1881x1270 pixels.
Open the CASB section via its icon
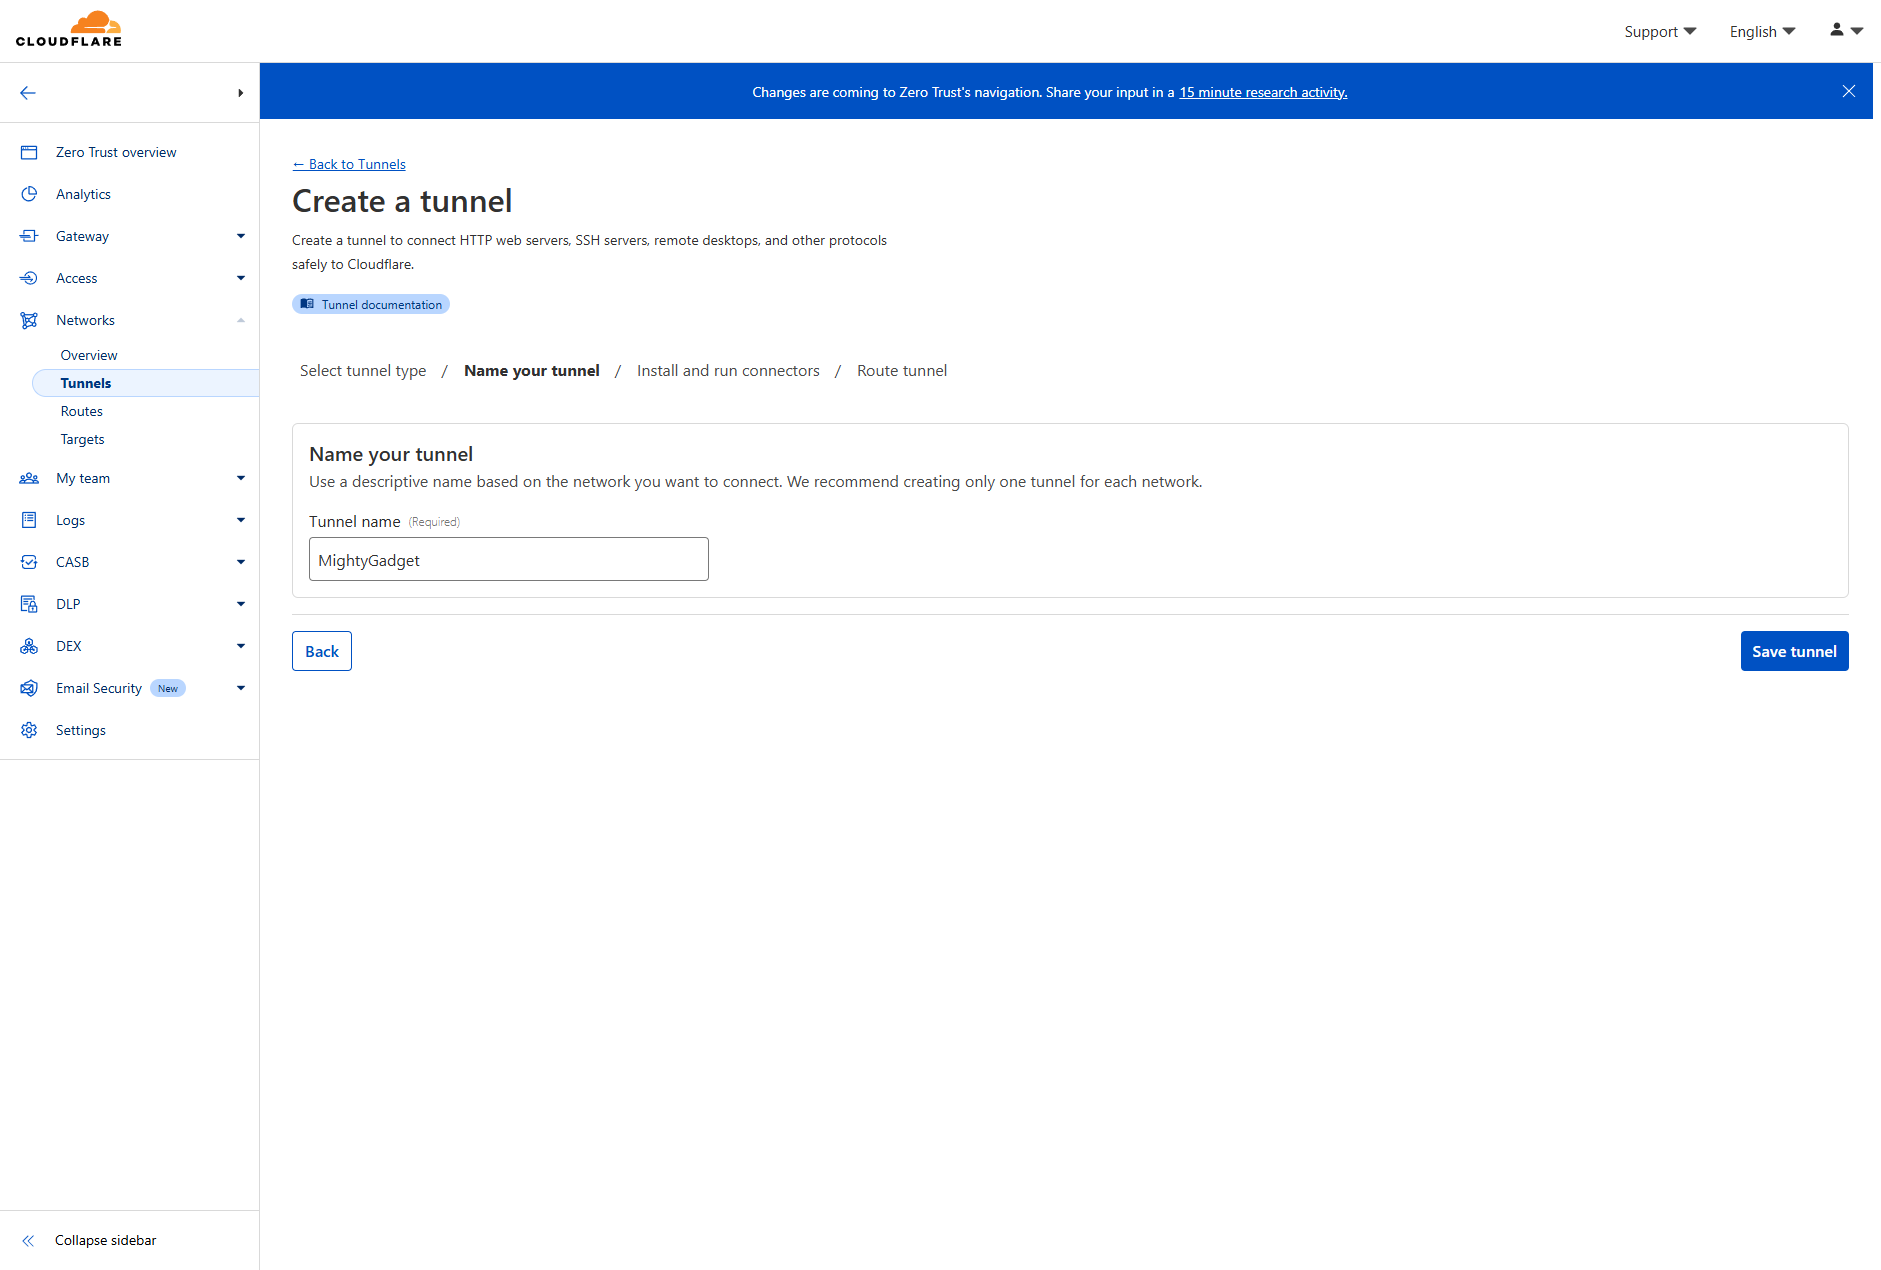coord(29,561)
